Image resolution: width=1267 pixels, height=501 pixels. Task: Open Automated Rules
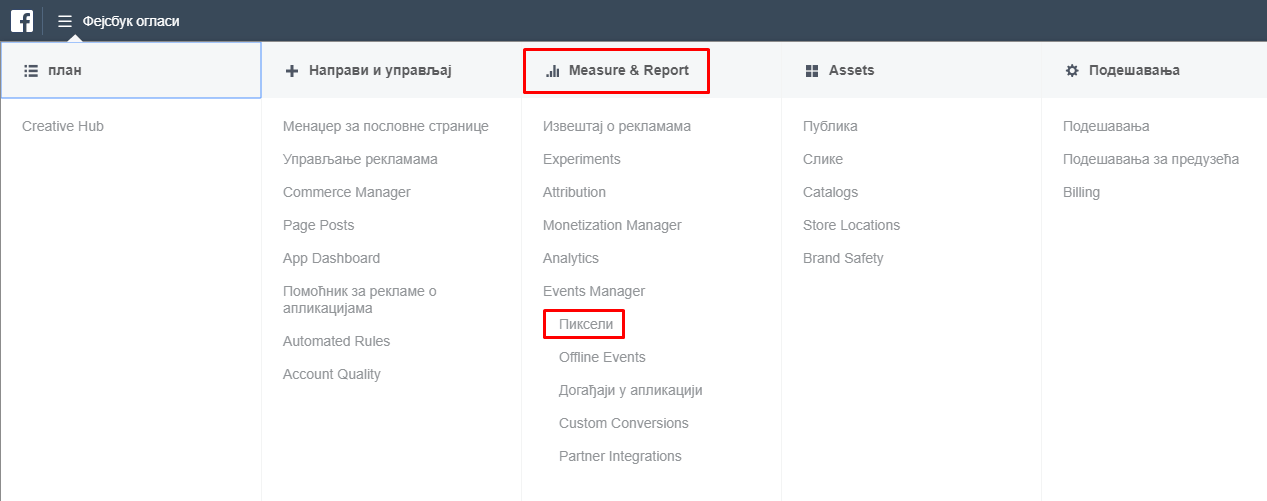(x=337, y=341)
